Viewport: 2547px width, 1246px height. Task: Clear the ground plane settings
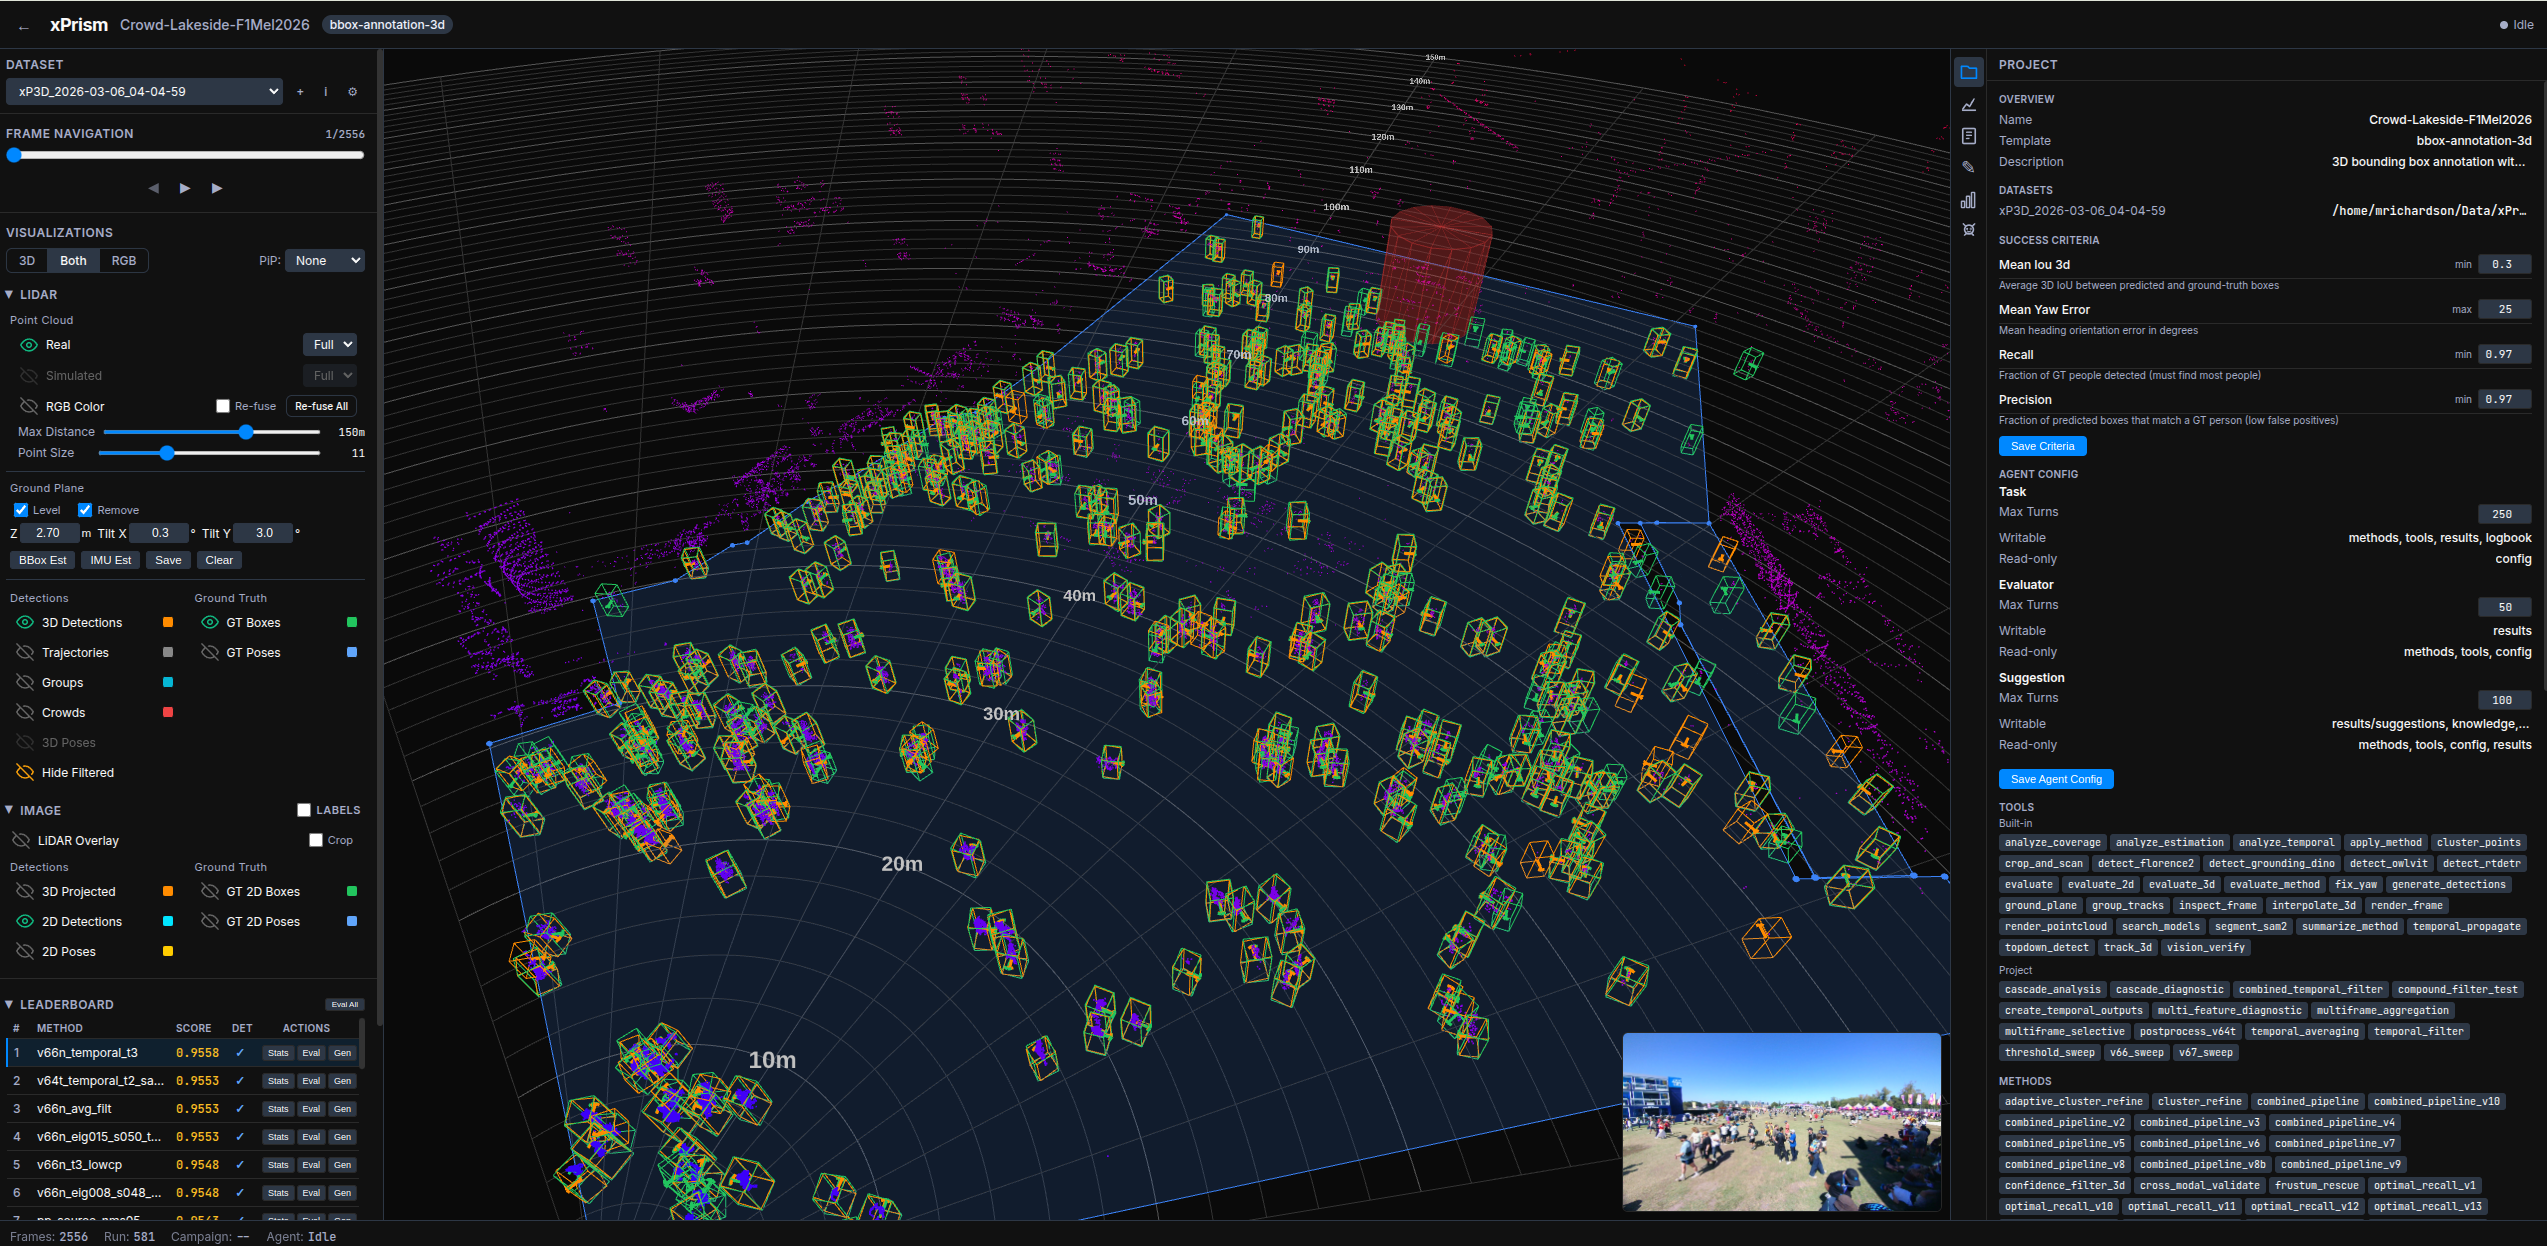(219, 561)
